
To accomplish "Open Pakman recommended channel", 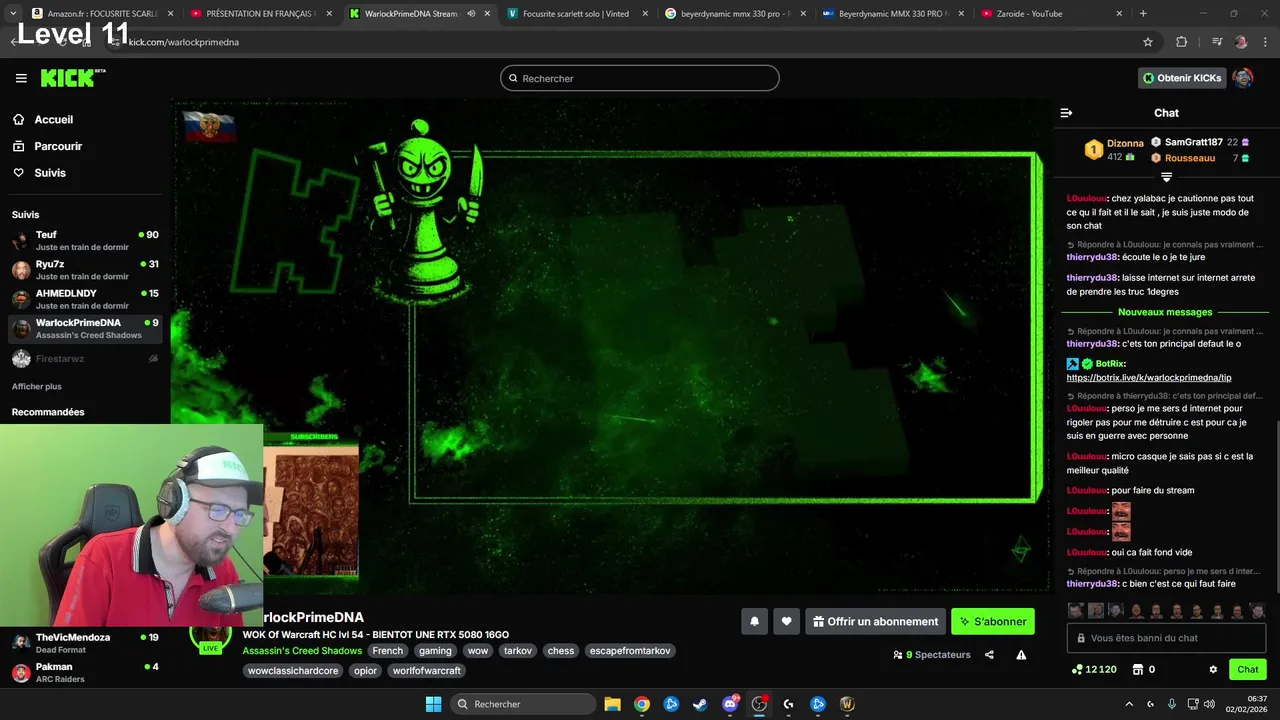I will [x=85, y=672].
